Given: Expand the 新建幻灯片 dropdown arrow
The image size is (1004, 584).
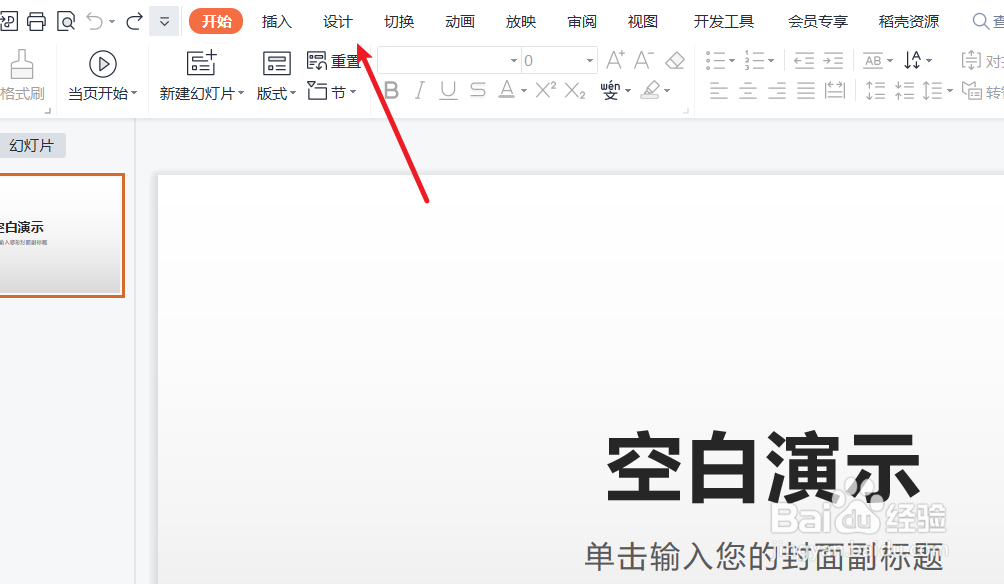Looking at the screenshot, I should [x=241, y=93].
